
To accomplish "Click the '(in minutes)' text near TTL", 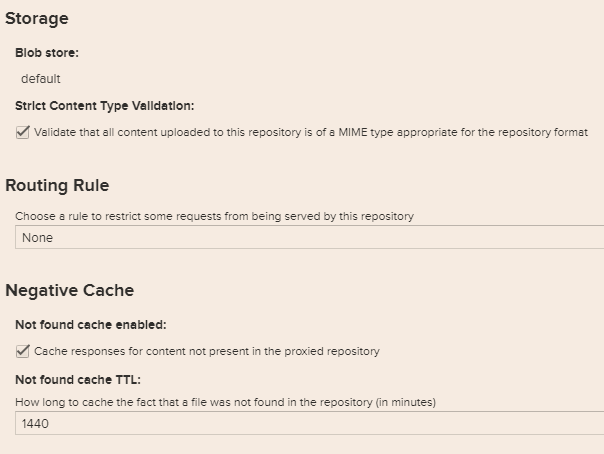I will (406, 402).
